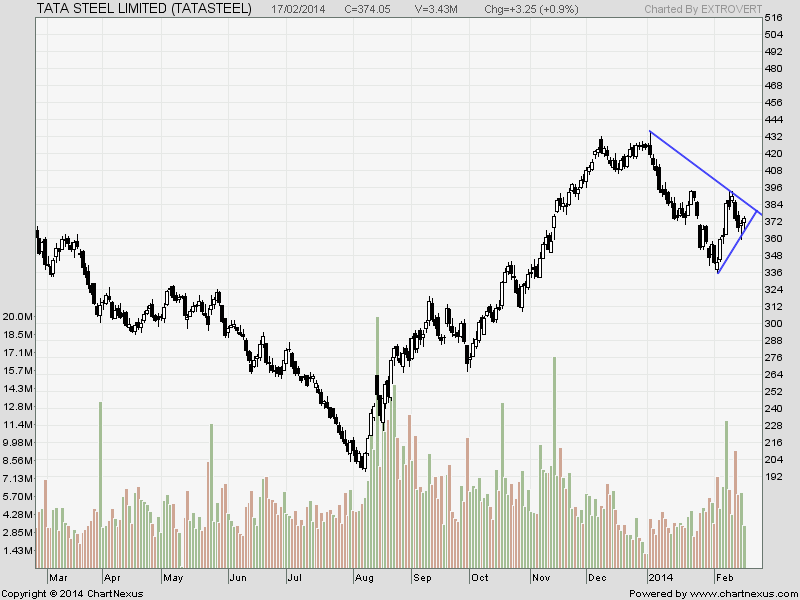
Task: Click the tallest green volume bar in August
Action: [379, 430]
